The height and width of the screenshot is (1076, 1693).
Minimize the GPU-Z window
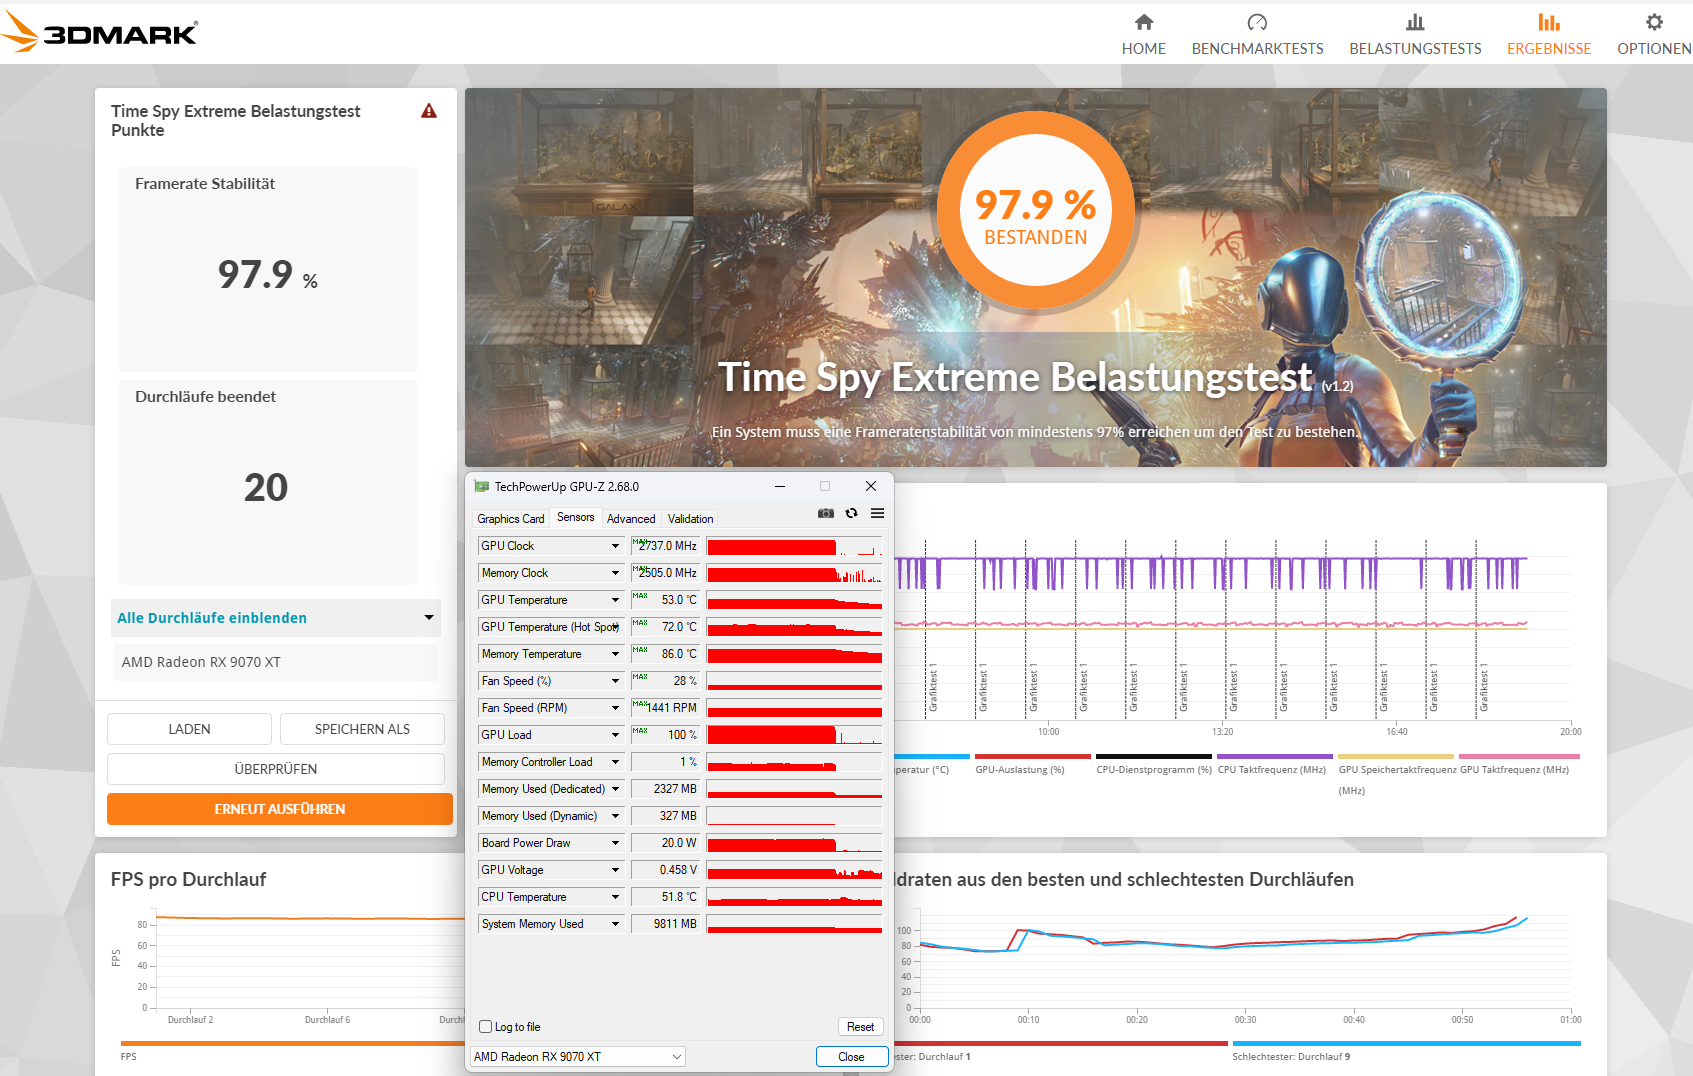tap(779, 487)
